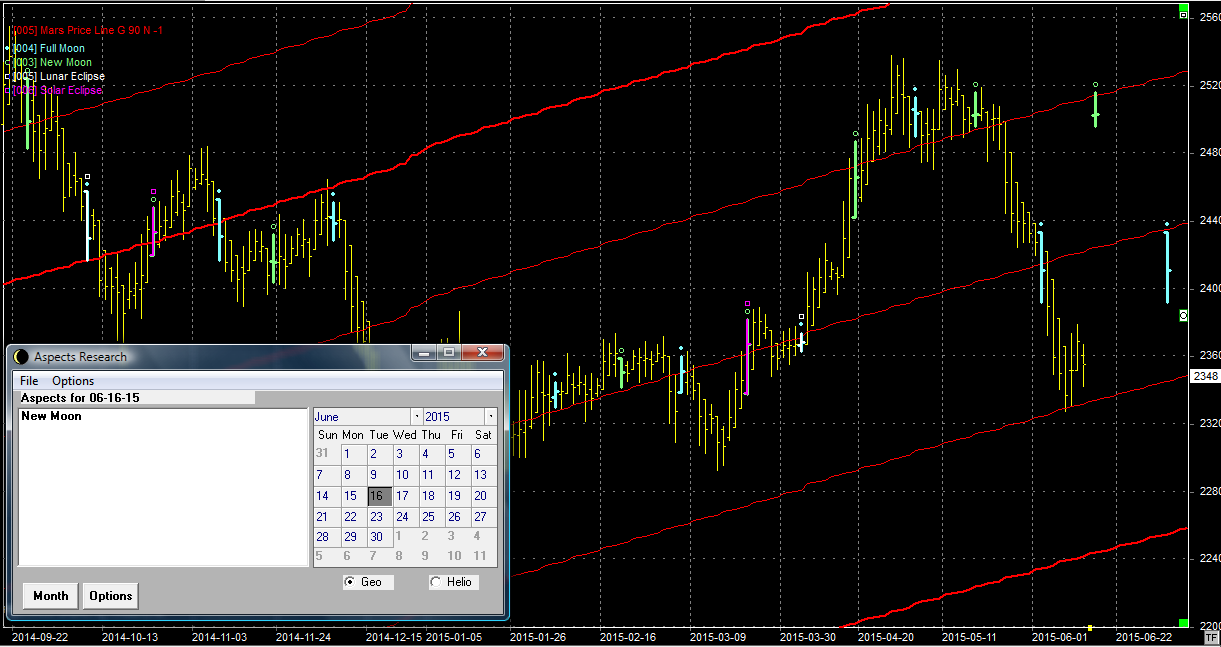The height and width of the screenshot is (647, 1221).
Task: Click the 2014-09-22 date axis label
Action: pos(39,636)
